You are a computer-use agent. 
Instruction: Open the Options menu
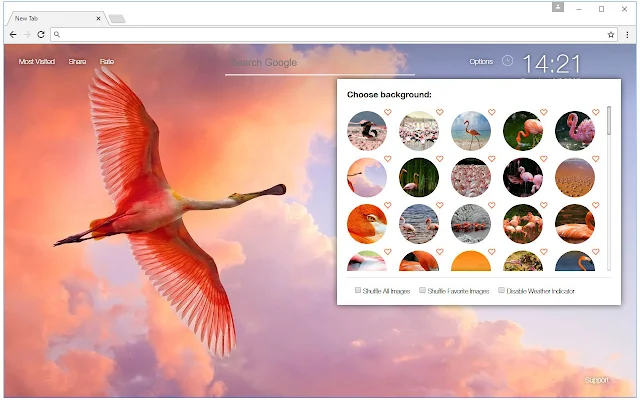click(x=481, y=62)
